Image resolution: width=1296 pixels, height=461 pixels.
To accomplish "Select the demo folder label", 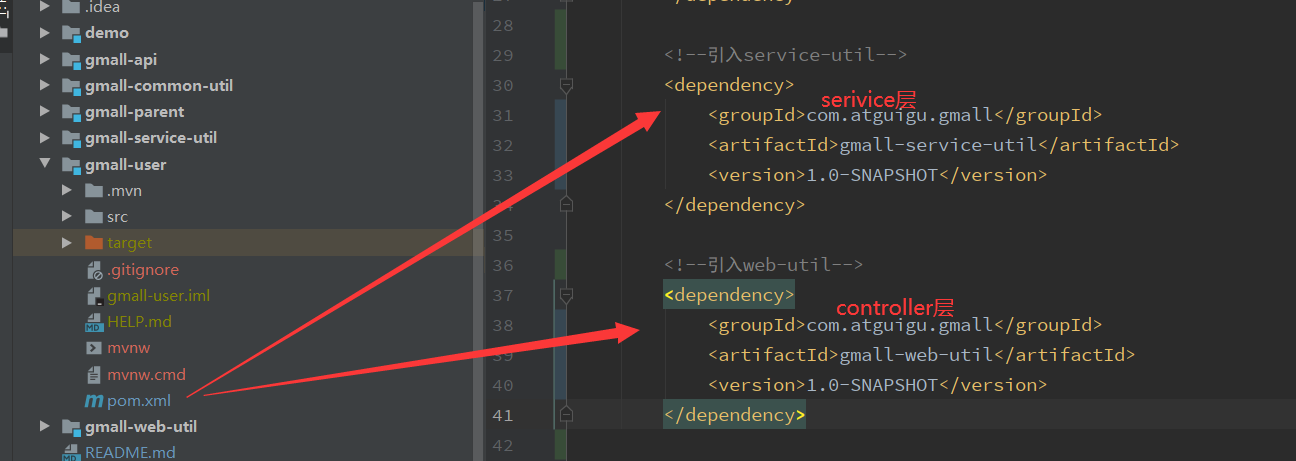I will (107, 33).
